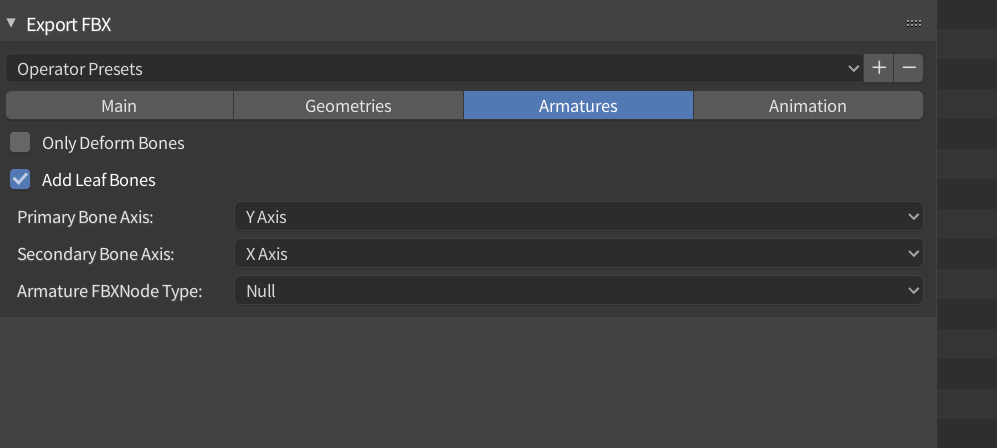997x448 pixels.
Task: Click the Only Deform Bones label
Action: pos(113,143)
